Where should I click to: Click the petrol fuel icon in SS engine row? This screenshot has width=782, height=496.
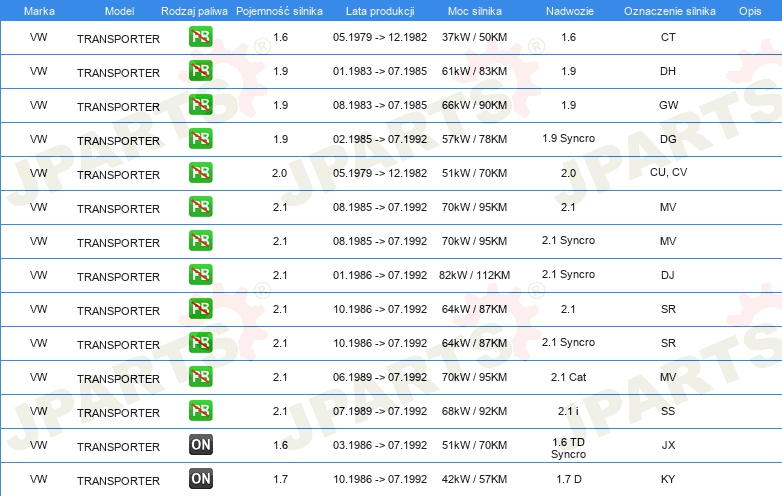point(200,410)
